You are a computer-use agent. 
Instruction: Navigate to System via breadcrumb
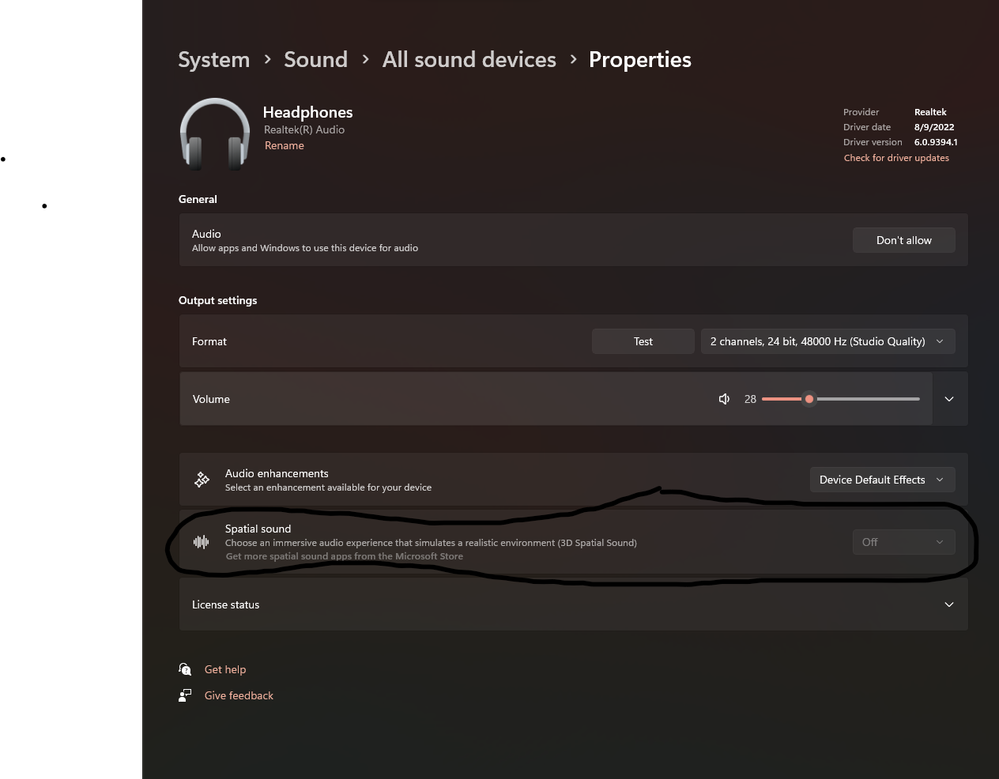click(213, 59)
